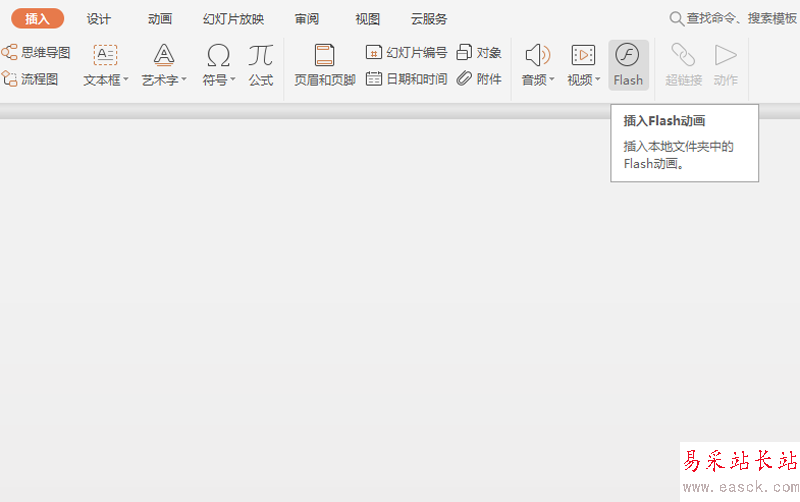
Task: Open the 审阅 tab
Action: click(x=307, y=19)
